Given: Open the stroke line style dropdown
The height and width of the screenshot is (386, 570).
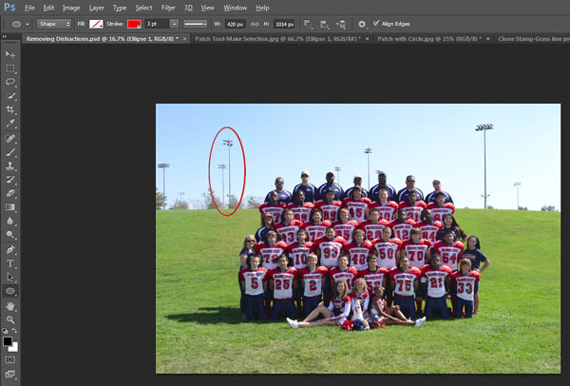Looking at the screenshot, I should point(195,24).
